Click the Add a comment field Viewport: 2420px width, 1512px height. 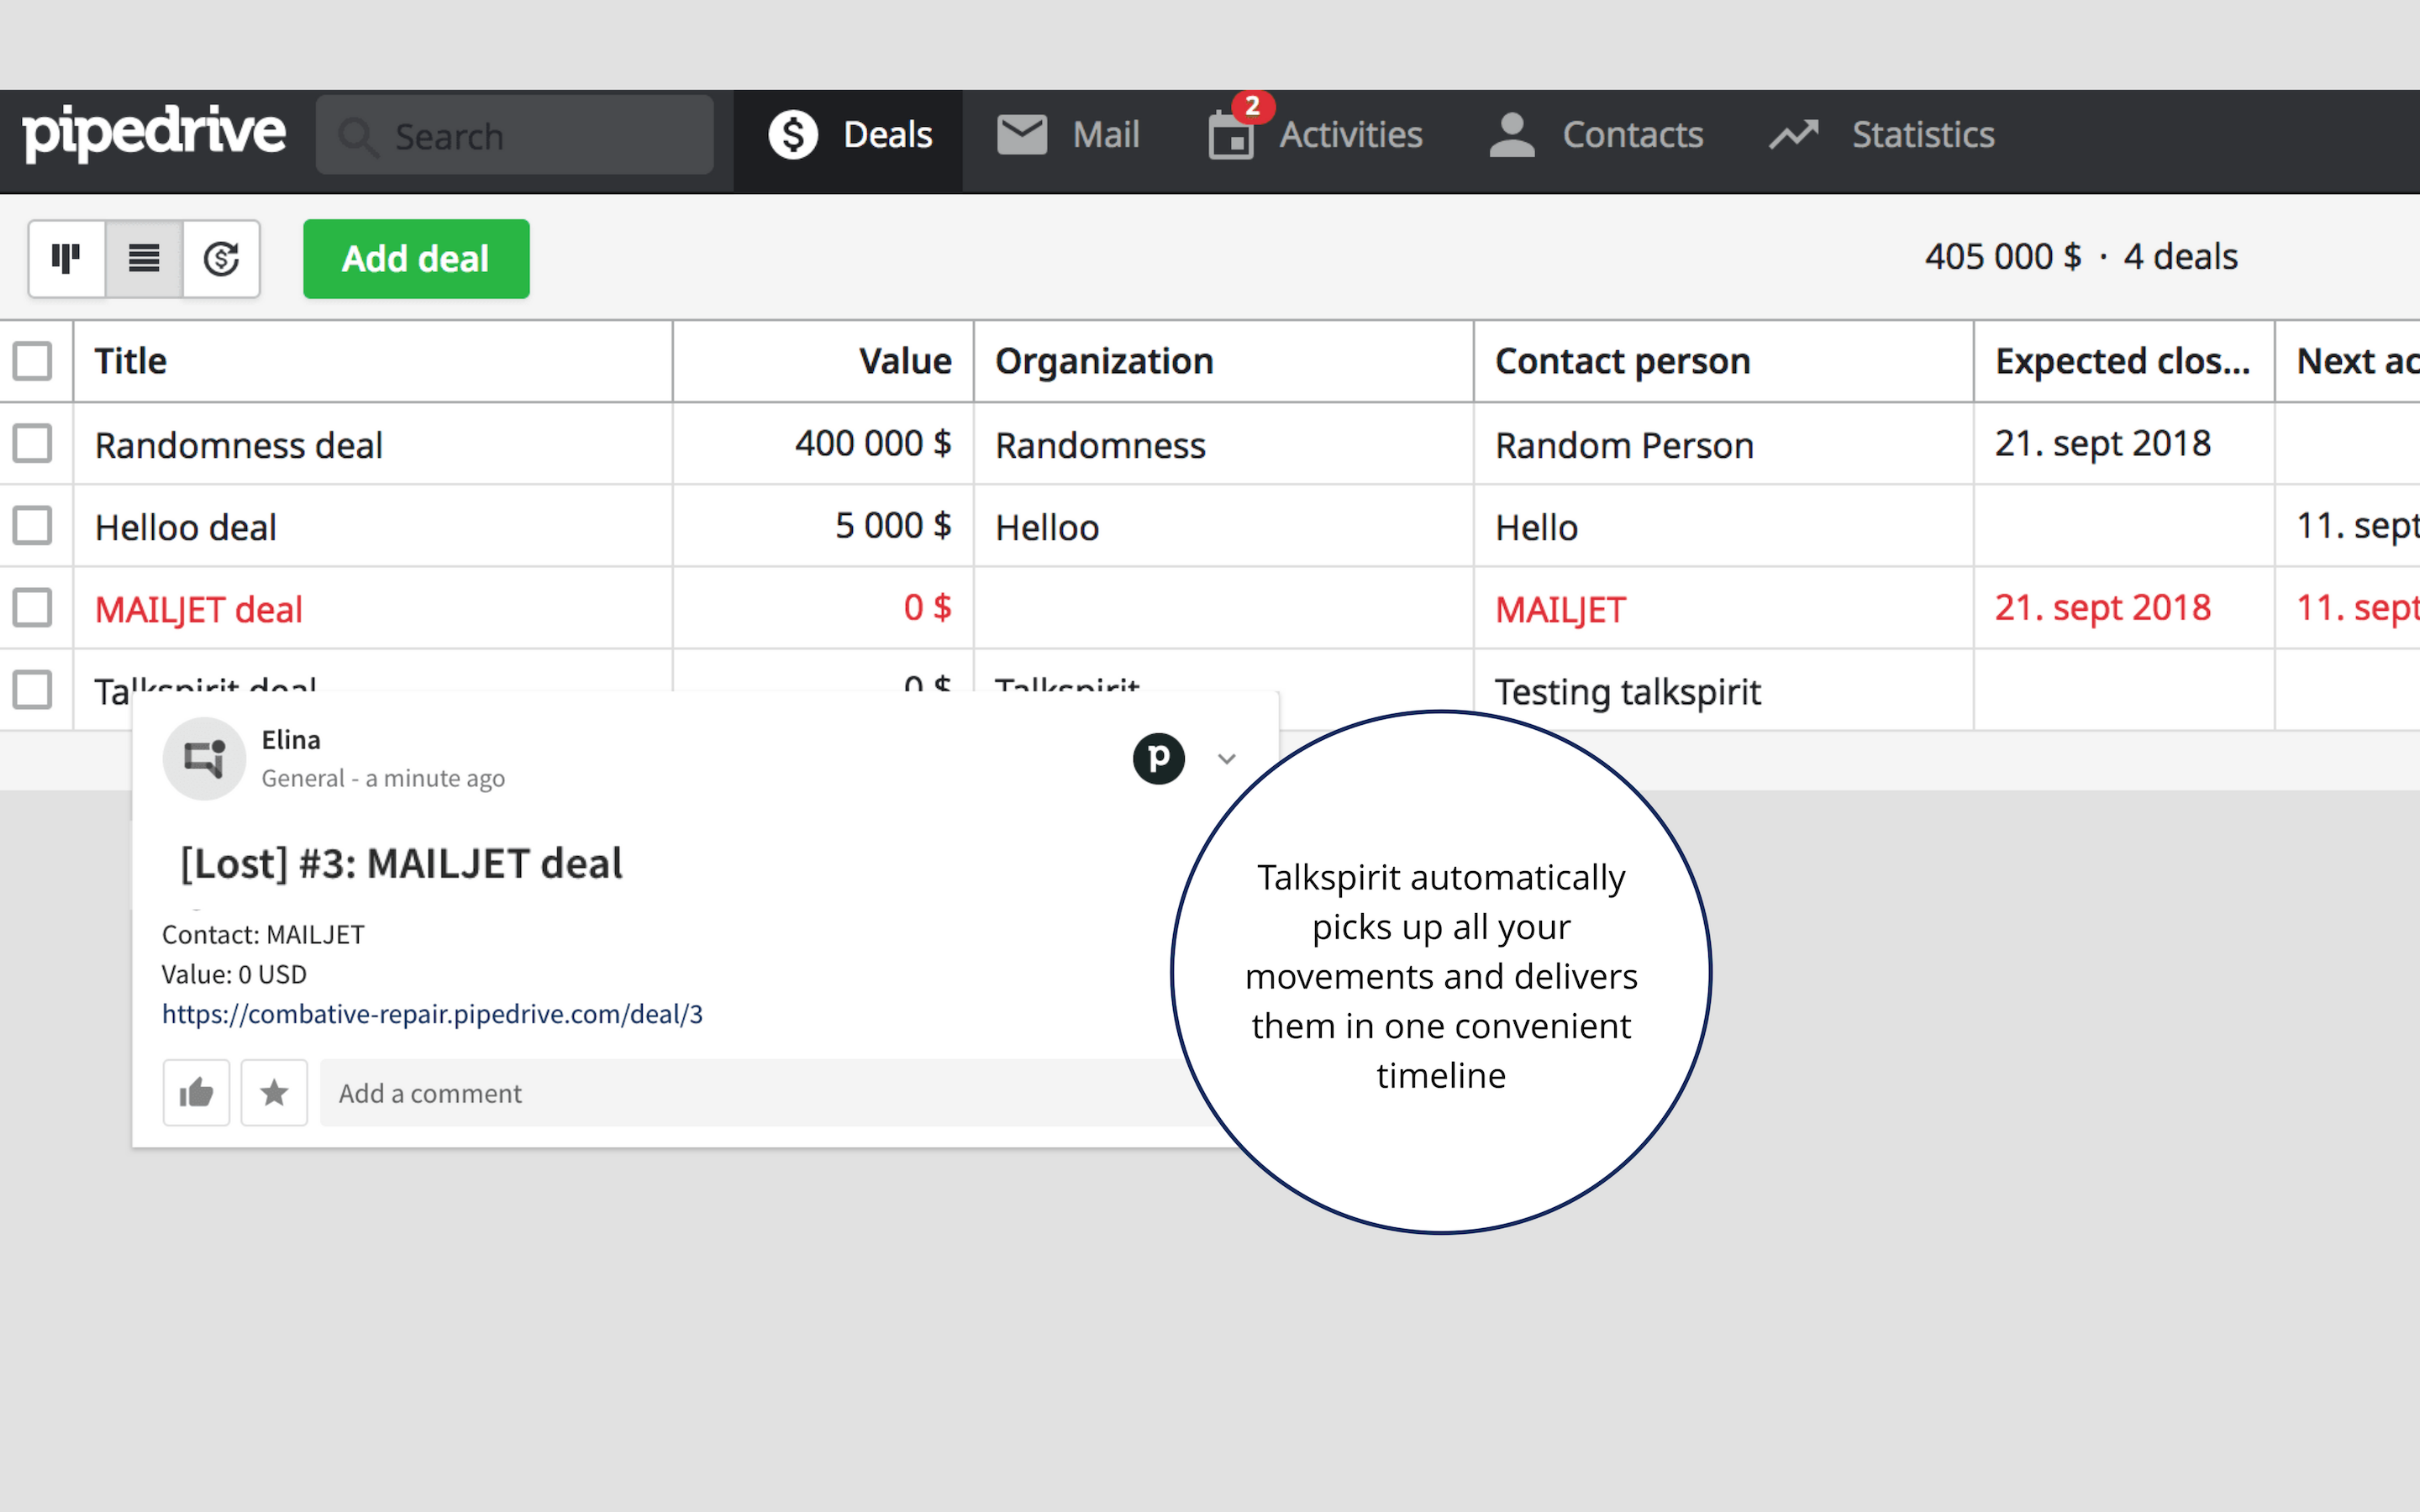click(760, 1093)
